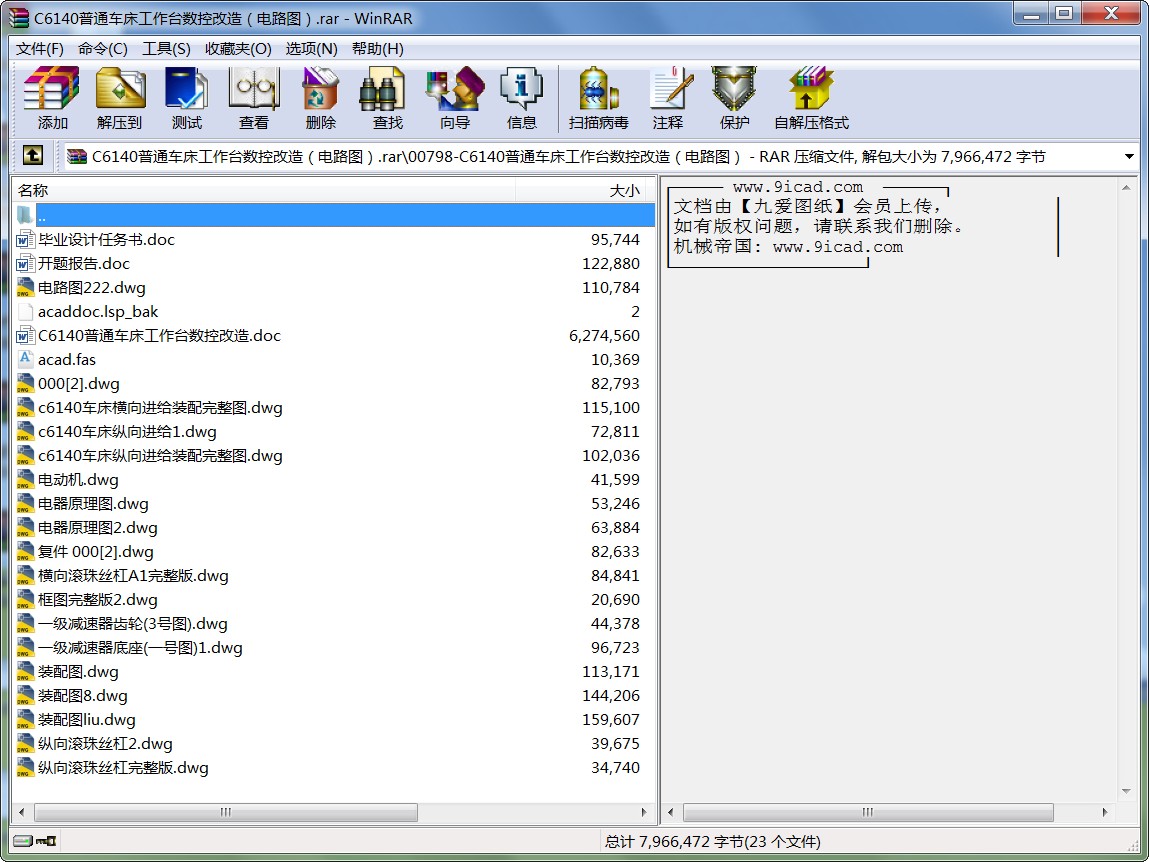
Task: Click the DWG icon of 电路图222.dwg
Action: point(26,287)
